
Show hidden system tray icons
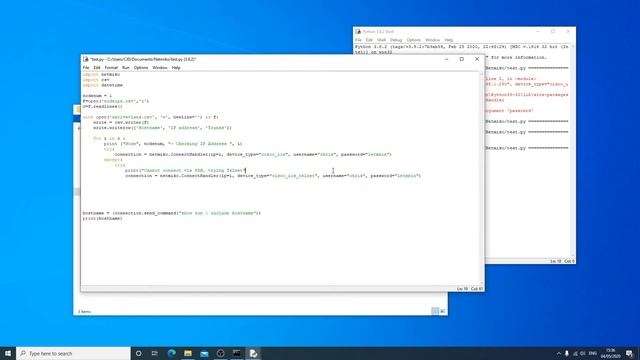pos(558,353)
